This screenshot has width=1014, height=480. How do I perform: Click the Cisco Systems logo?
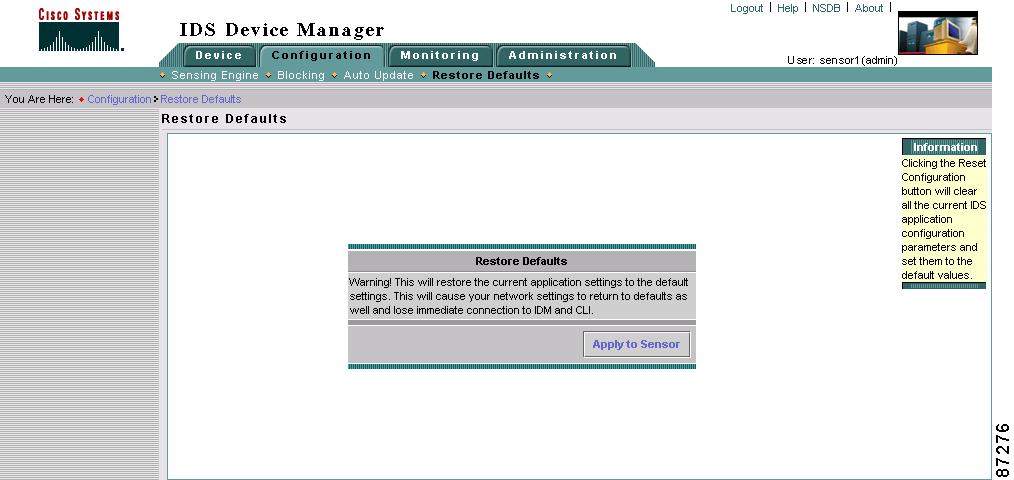pyautogui.click(x=80, y=30)
